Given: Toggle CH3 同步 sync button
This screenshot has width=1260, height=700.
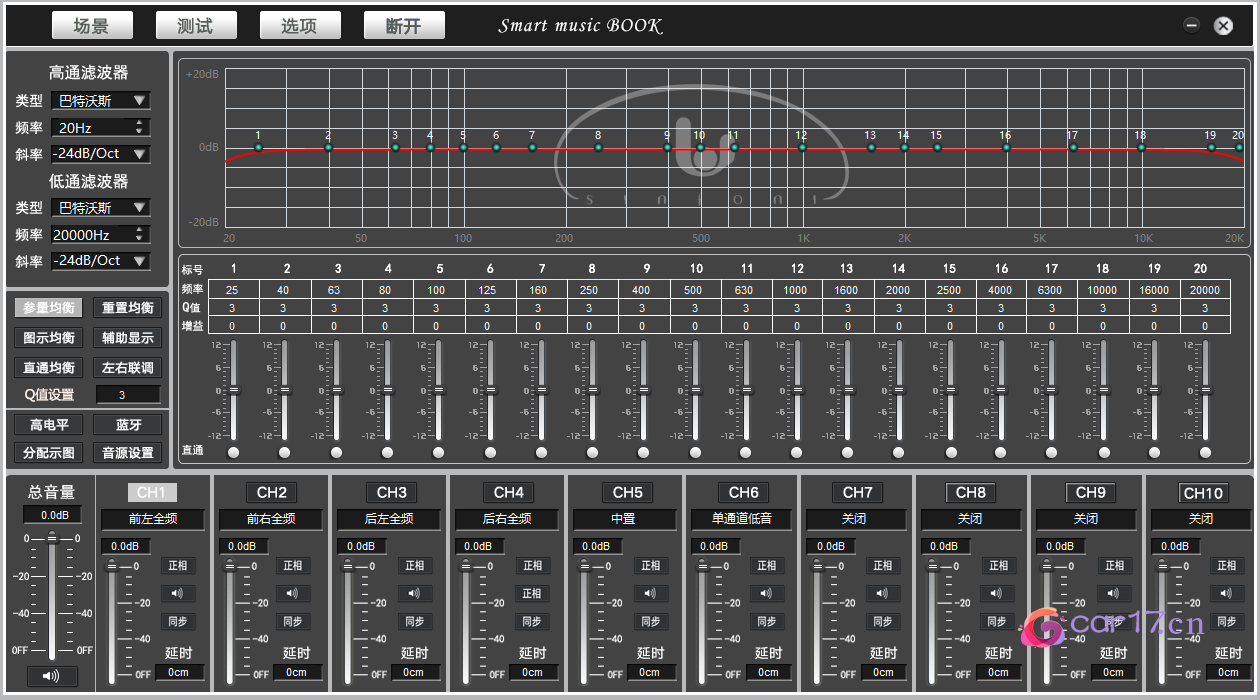Looking at the screenshot, I should pos(414,621).
